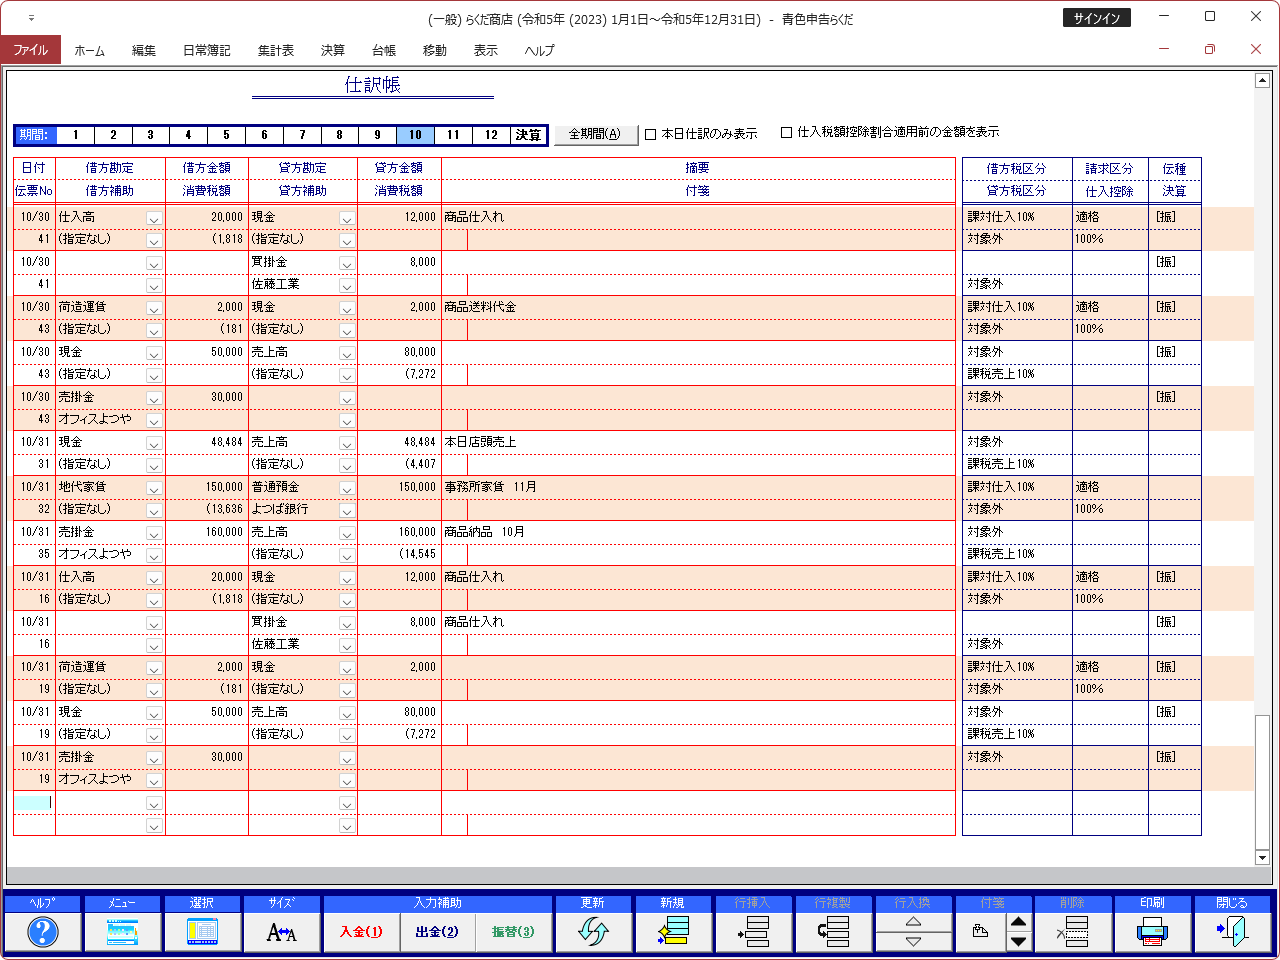Delete row with 削除 icon
Image resolution: width=1280 pixels, height=960 pixels.
(1073, 932)
